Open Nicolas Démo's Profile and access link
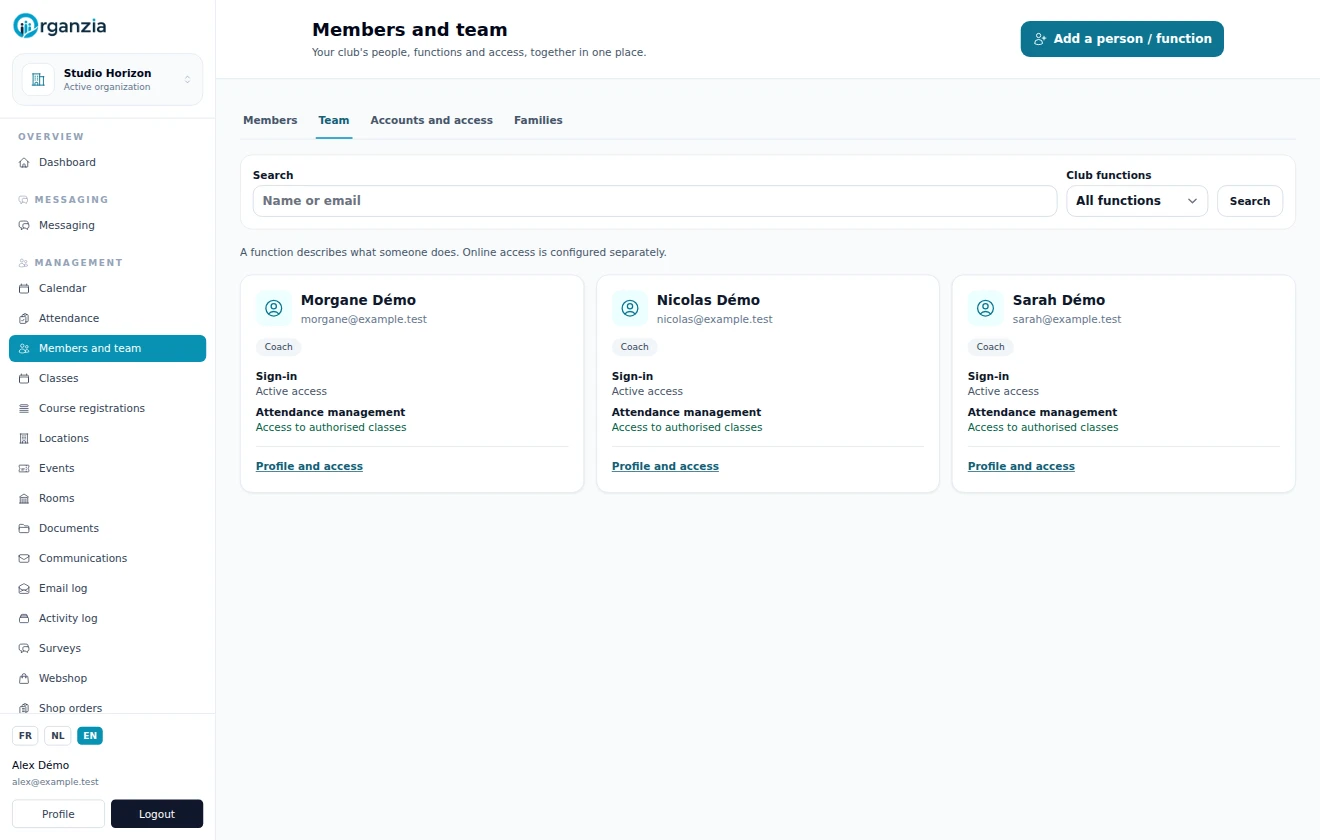 pos(665,466)
